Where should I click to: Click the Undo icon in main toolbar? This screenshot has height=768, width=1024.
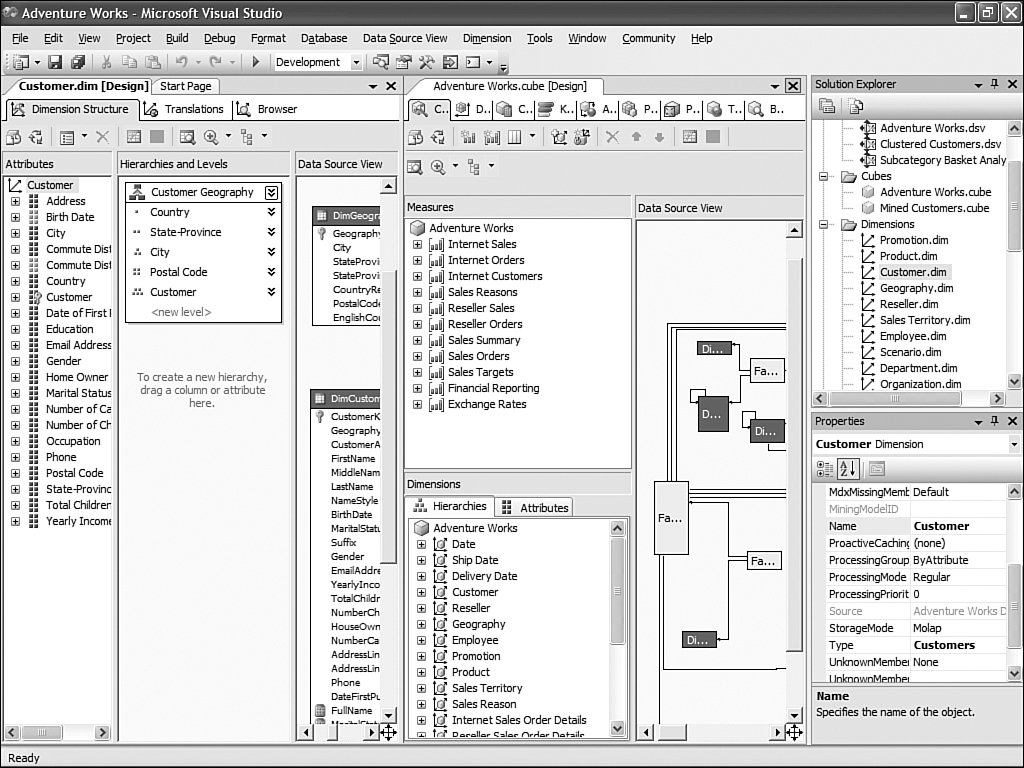(182, 62)
